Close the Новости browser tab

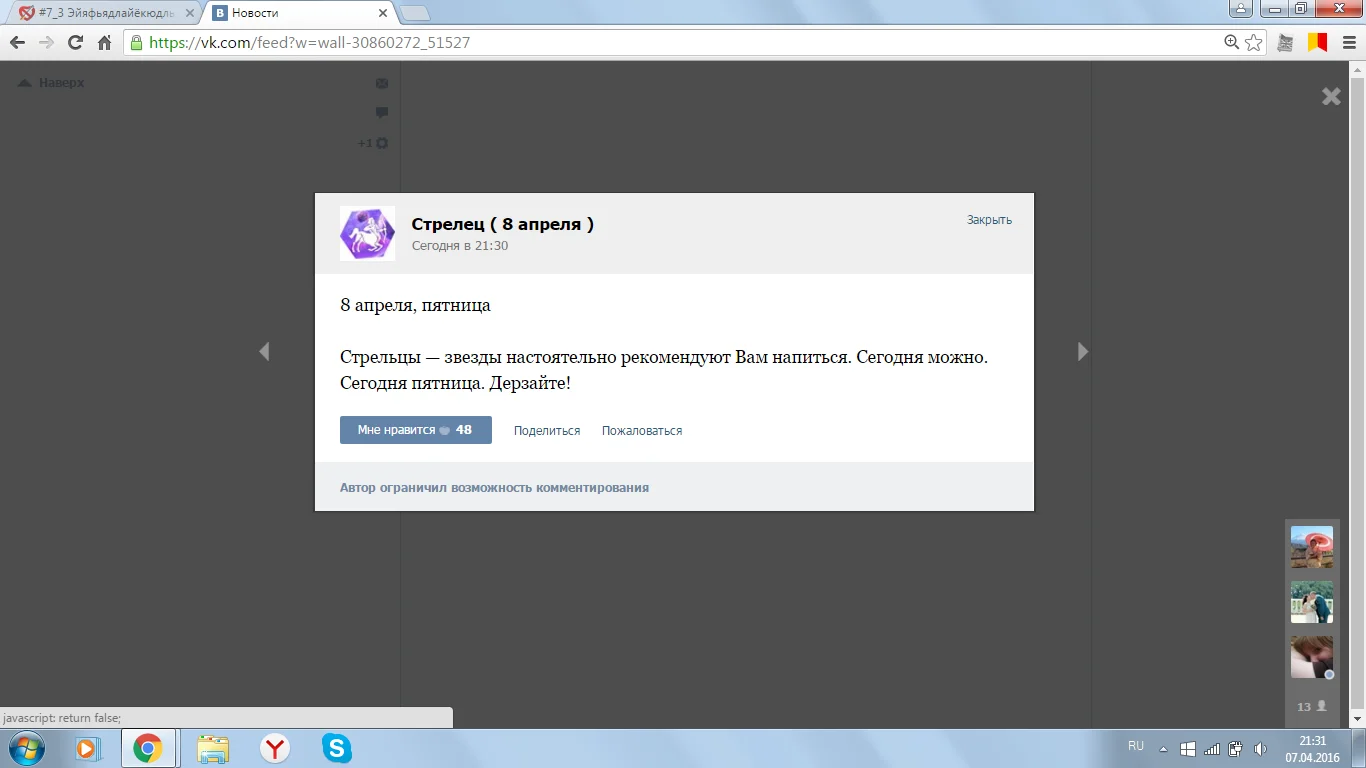(x=381, y=13)
